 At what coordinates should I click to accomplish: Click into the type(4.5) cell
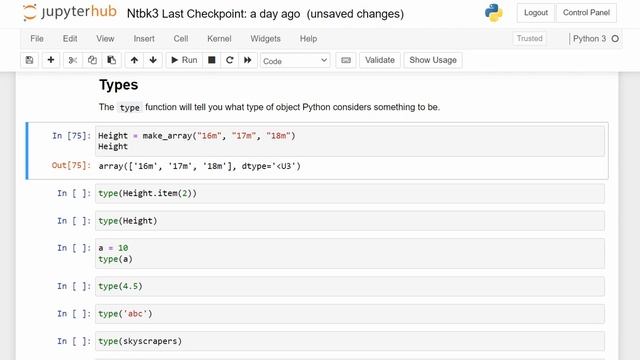(x=350, y=286)
